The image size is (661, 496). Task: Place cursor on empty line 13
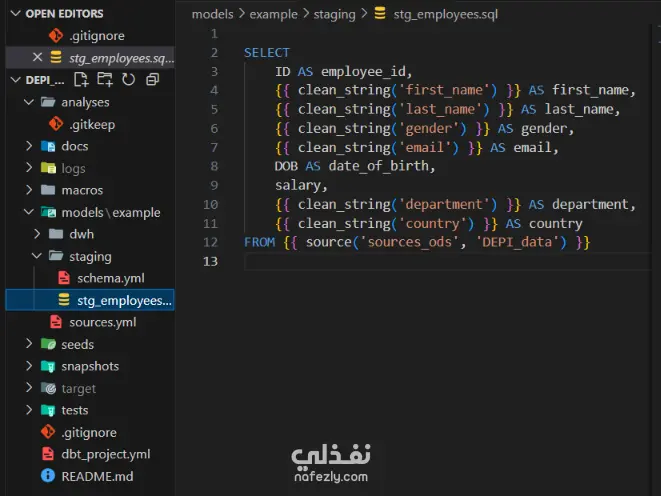(447, 261)
